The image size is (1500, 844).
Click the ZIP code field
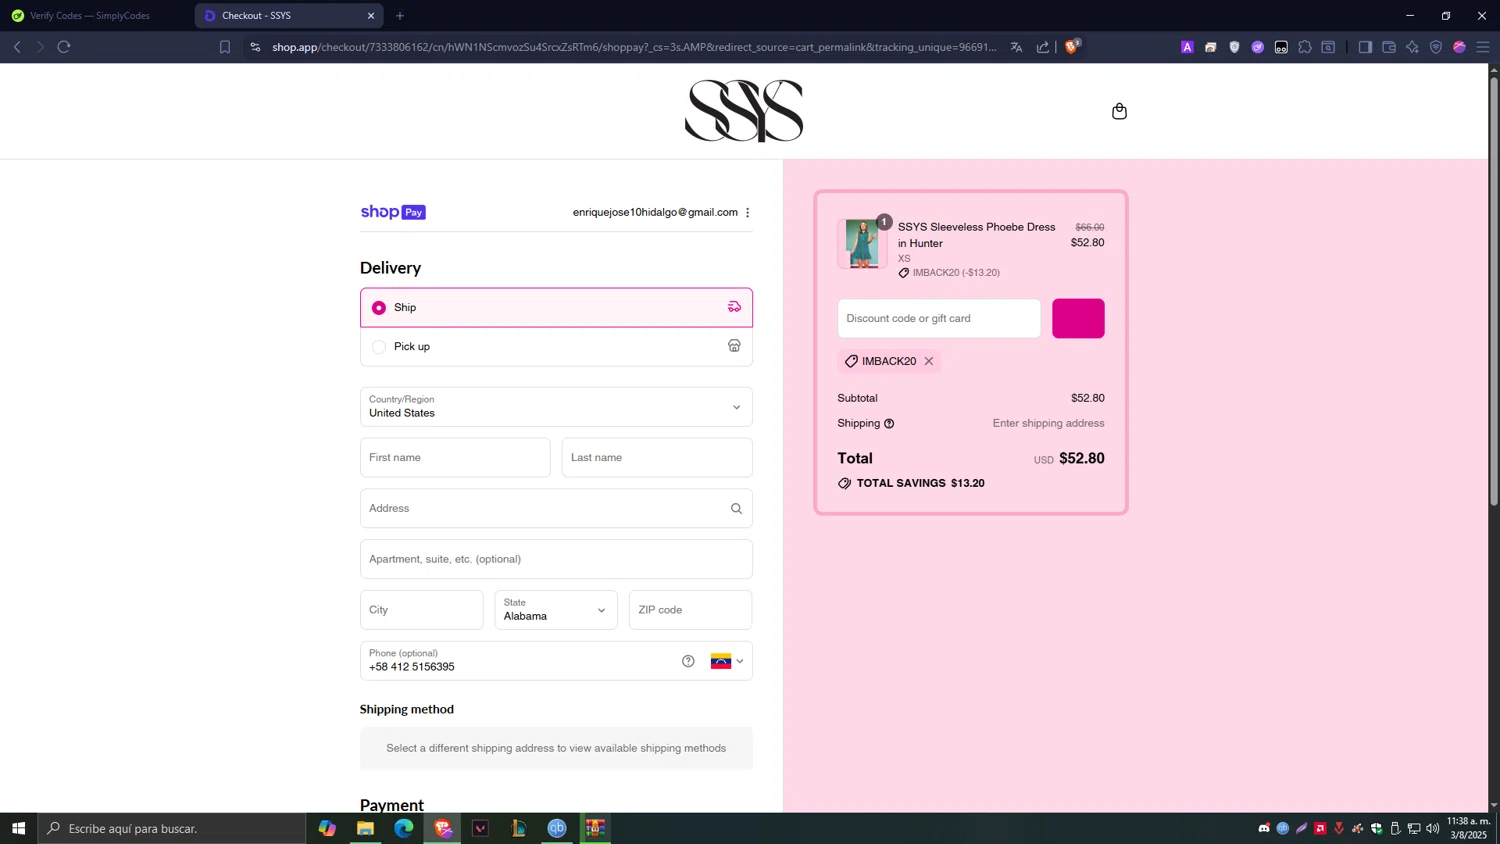[690, 610]
